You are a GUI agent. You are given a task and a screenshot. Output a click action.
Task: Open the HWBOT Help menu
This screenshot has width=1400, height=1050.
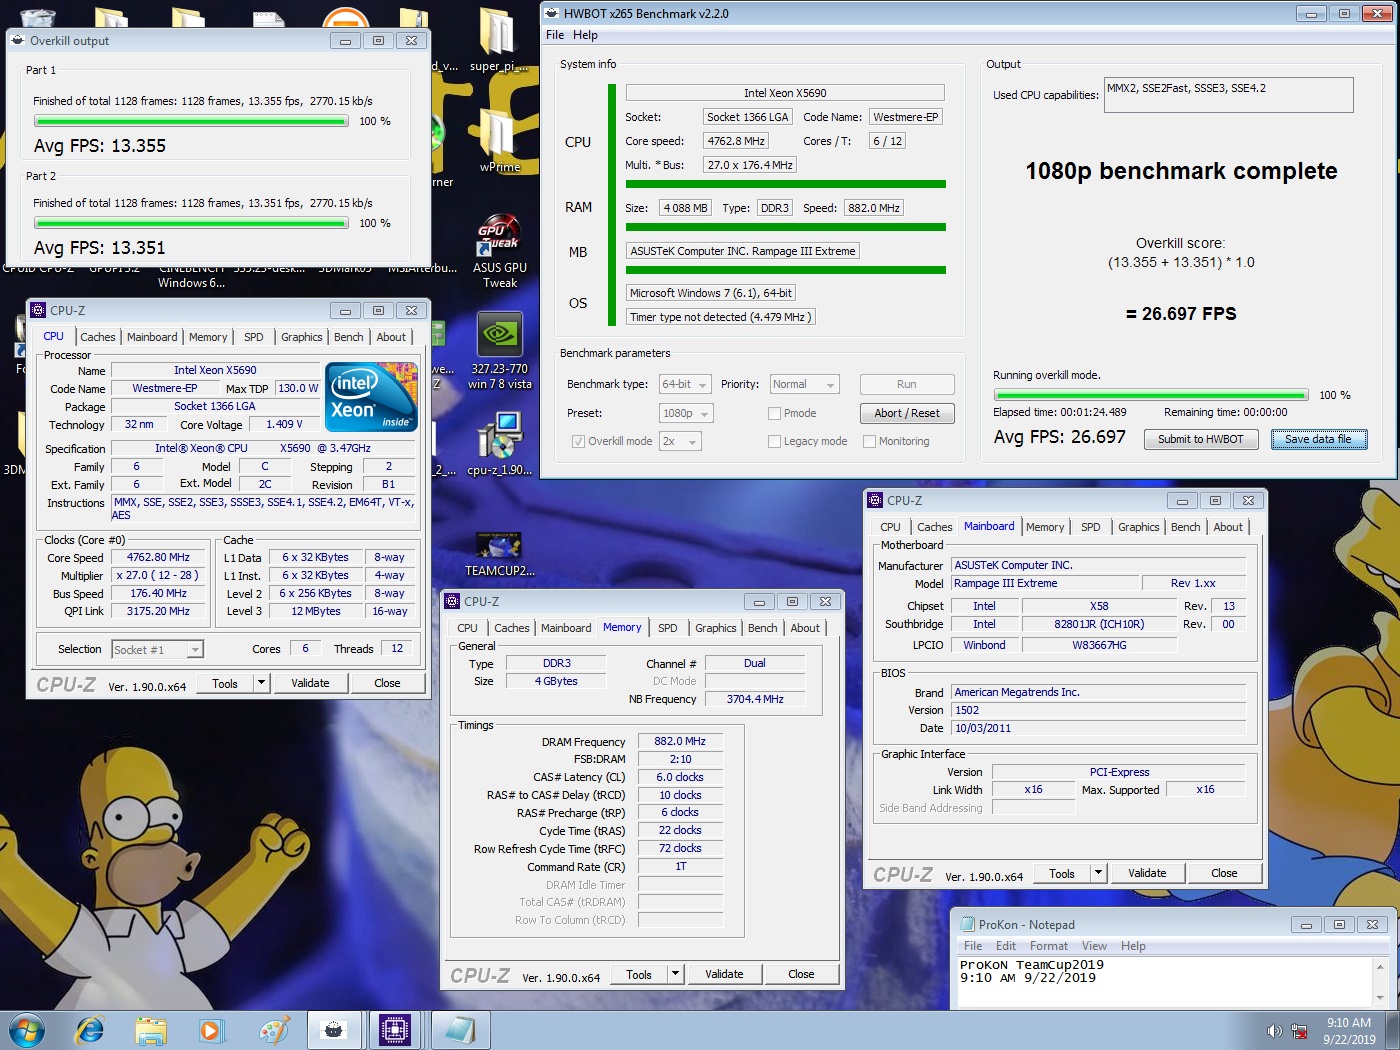point(585,35)
